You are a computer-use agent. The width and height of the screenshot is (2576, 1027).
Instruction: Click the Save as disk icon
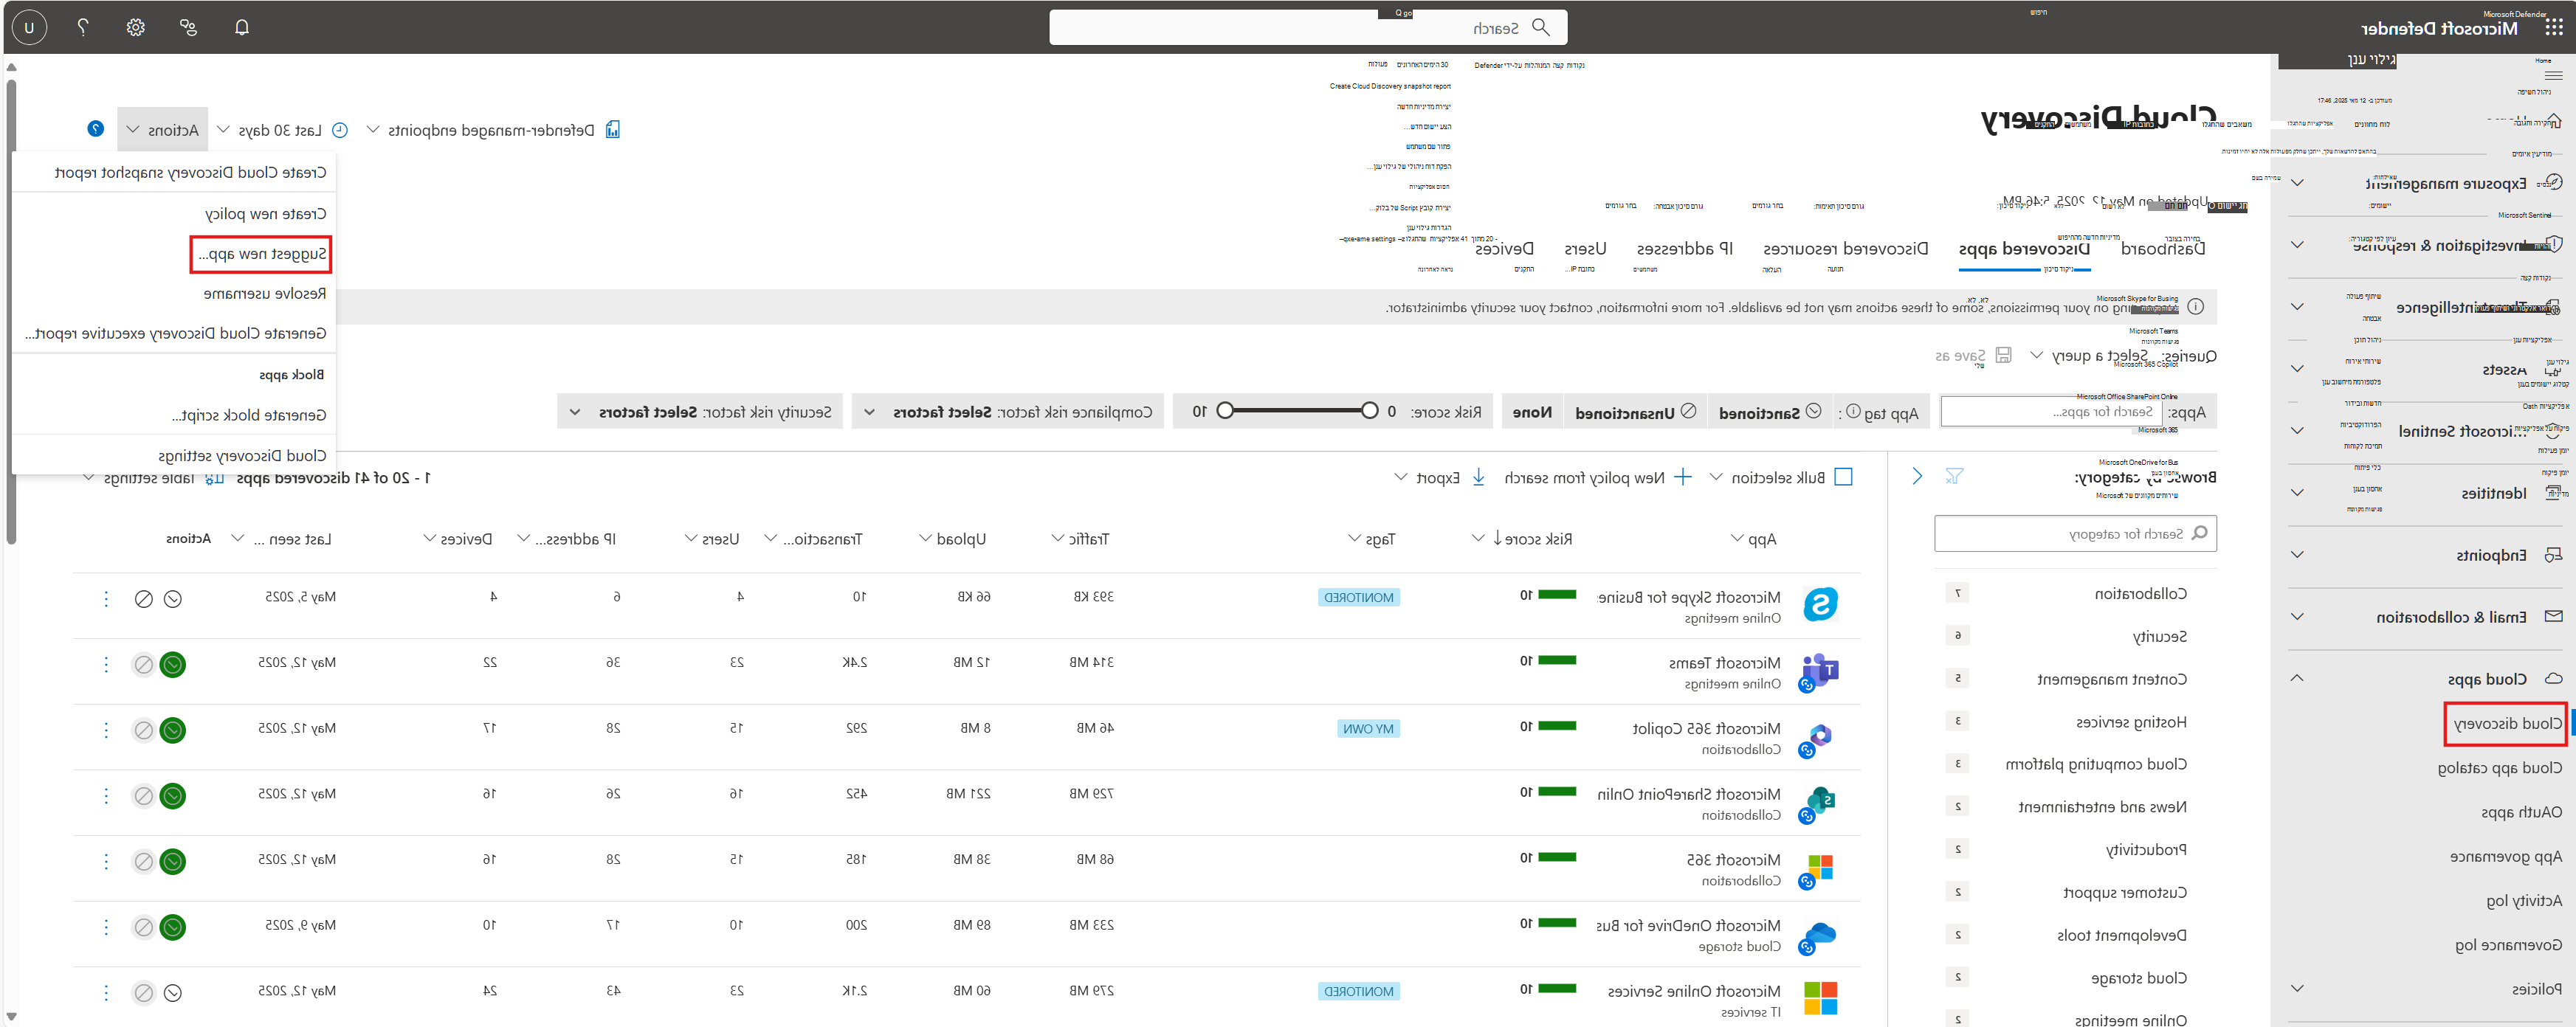[2003, 355]
